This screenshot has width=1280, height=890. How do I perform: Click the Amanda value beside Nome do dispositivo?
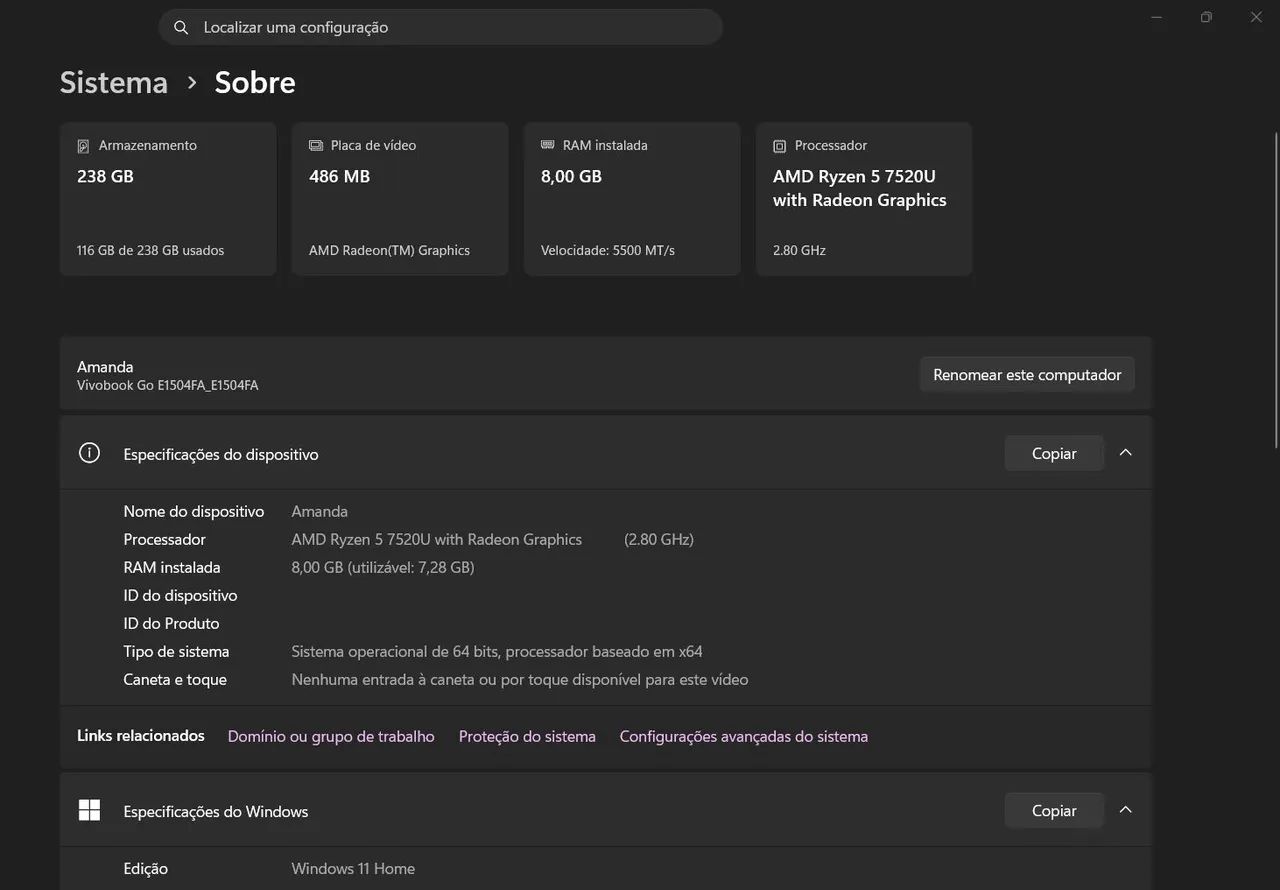click(x=320, y=511)
